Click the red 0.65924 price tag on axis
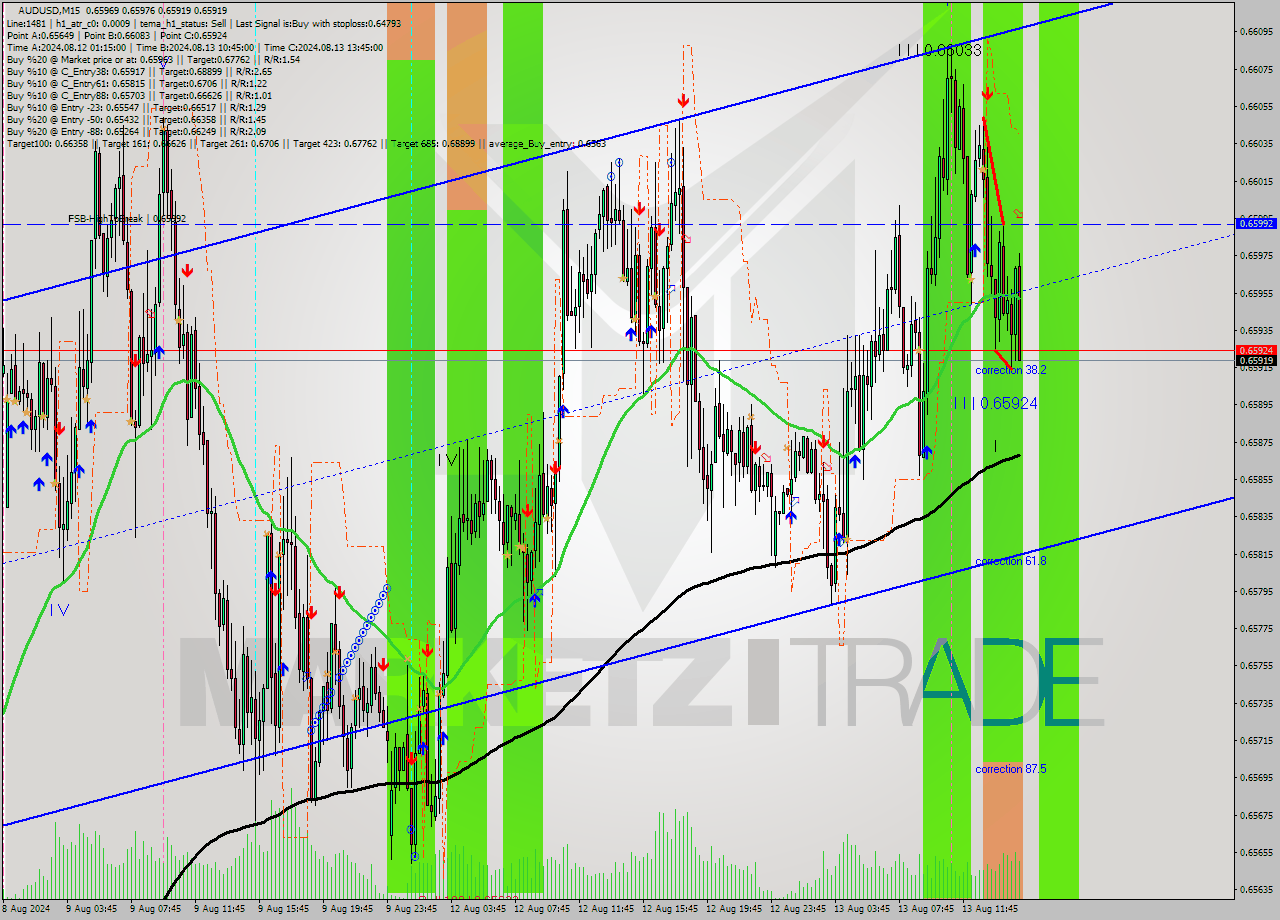The height and width of the screenshot is (920, 1280). pyautogui.click(x=1257, y=350)
